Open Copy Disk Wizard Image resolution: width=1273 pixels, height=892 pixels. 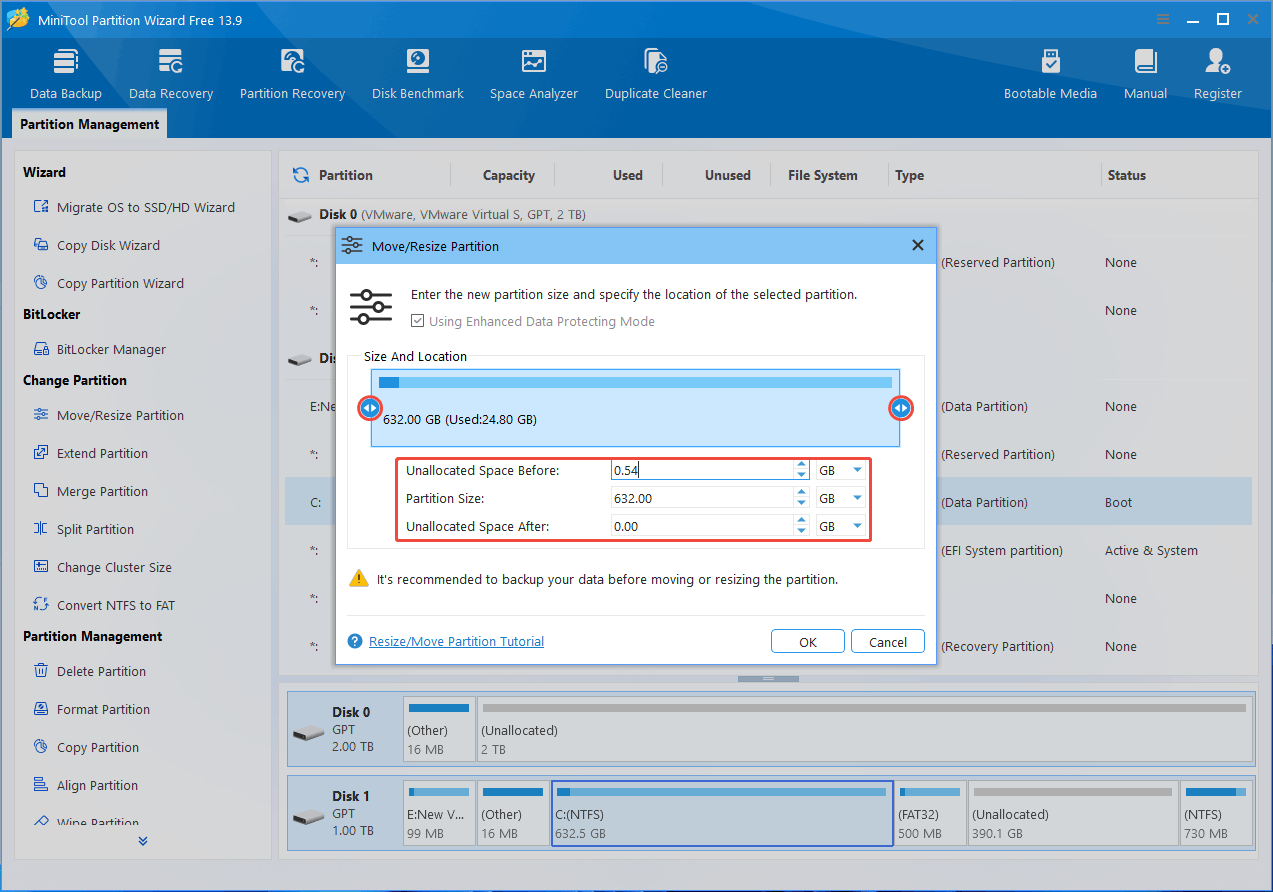click(x=97, y=245)
